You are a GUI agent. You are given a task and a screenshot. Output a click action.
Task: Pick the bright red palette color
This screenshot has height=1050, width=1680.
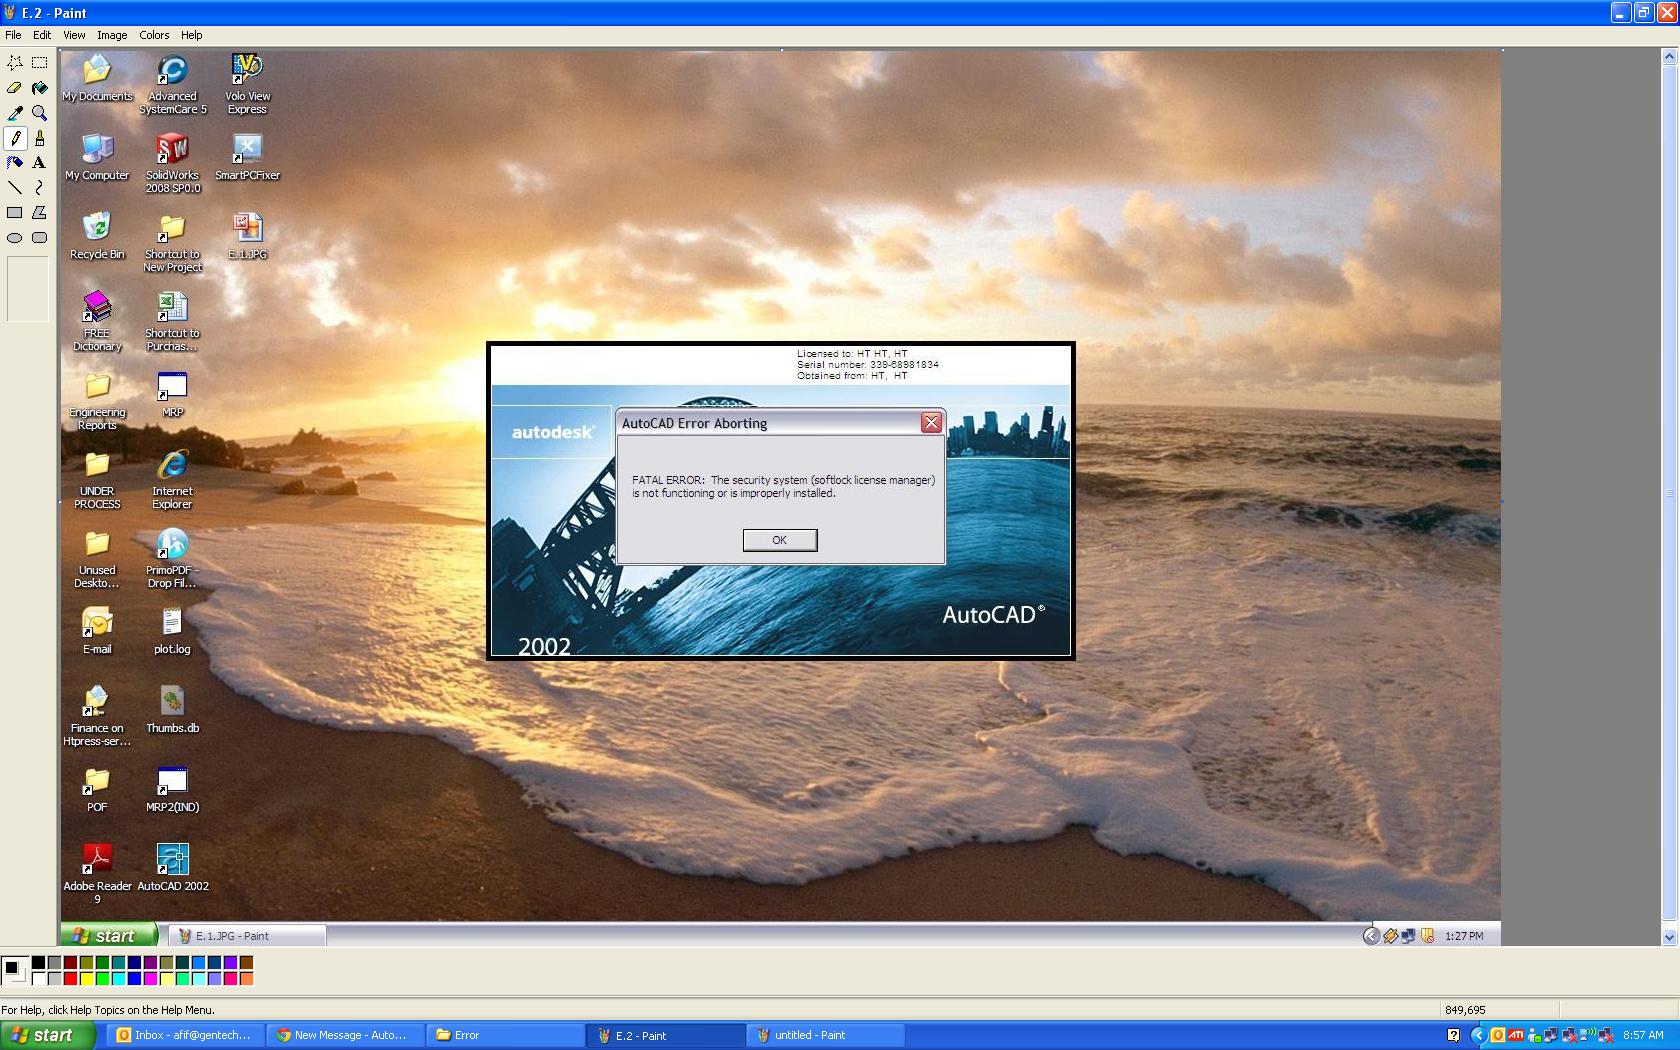[x=70, y=978]
